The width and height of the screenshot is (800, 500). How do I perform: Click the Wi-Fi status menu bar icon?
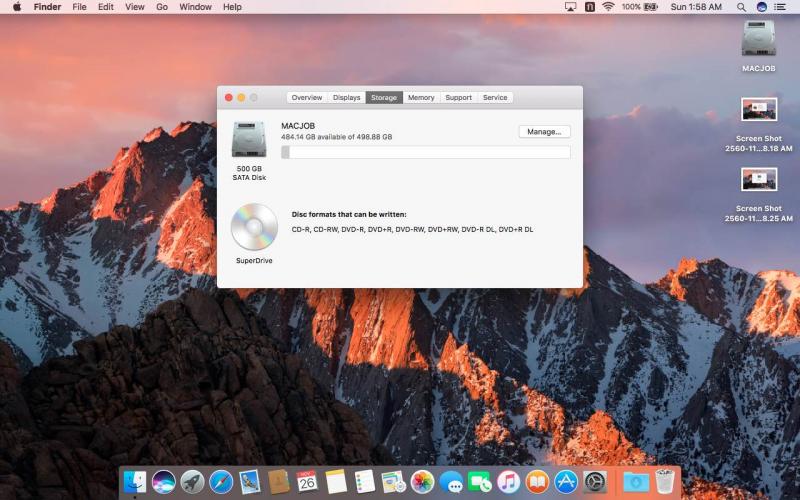point(608,7)
